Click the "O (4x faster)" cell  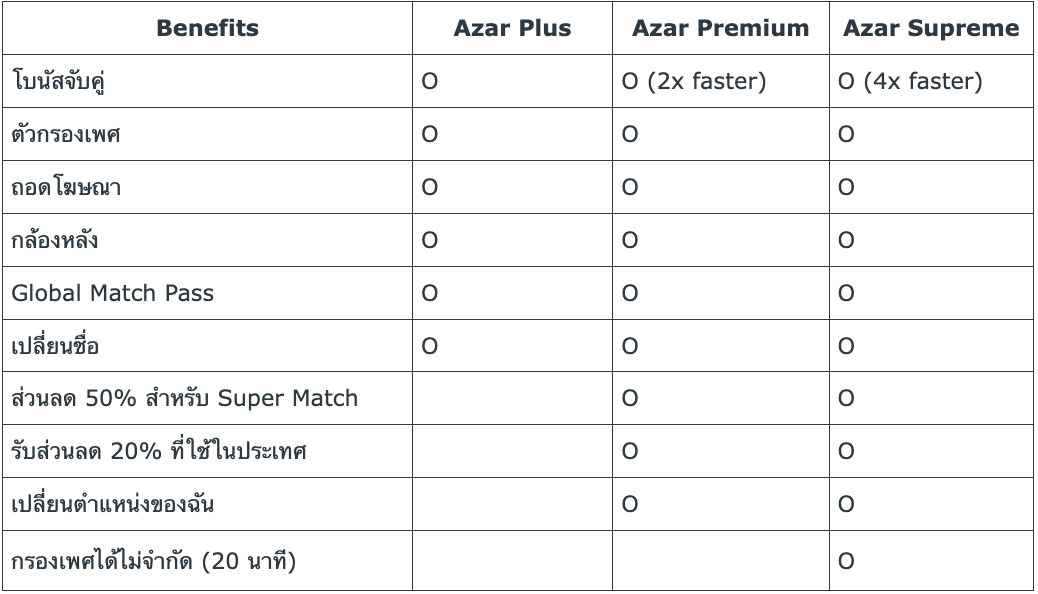[x=910, y=82]
